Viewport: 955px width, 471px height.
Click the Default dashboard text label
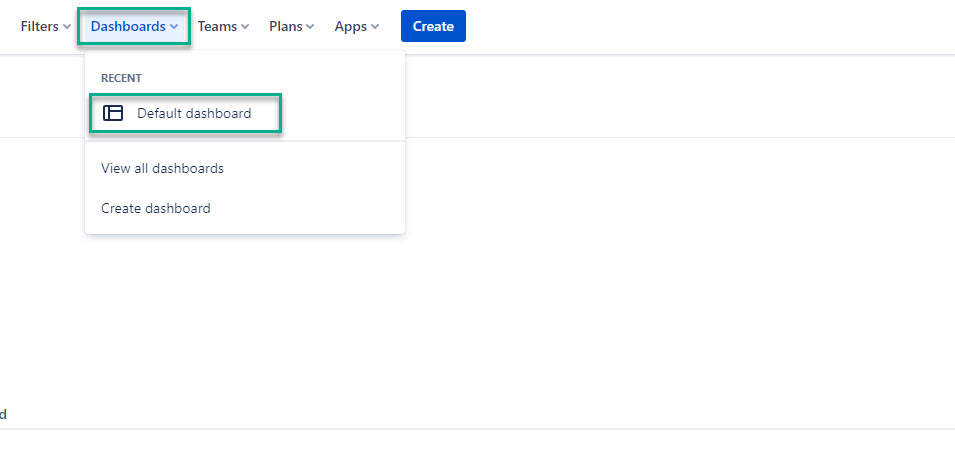pos(194,114)
